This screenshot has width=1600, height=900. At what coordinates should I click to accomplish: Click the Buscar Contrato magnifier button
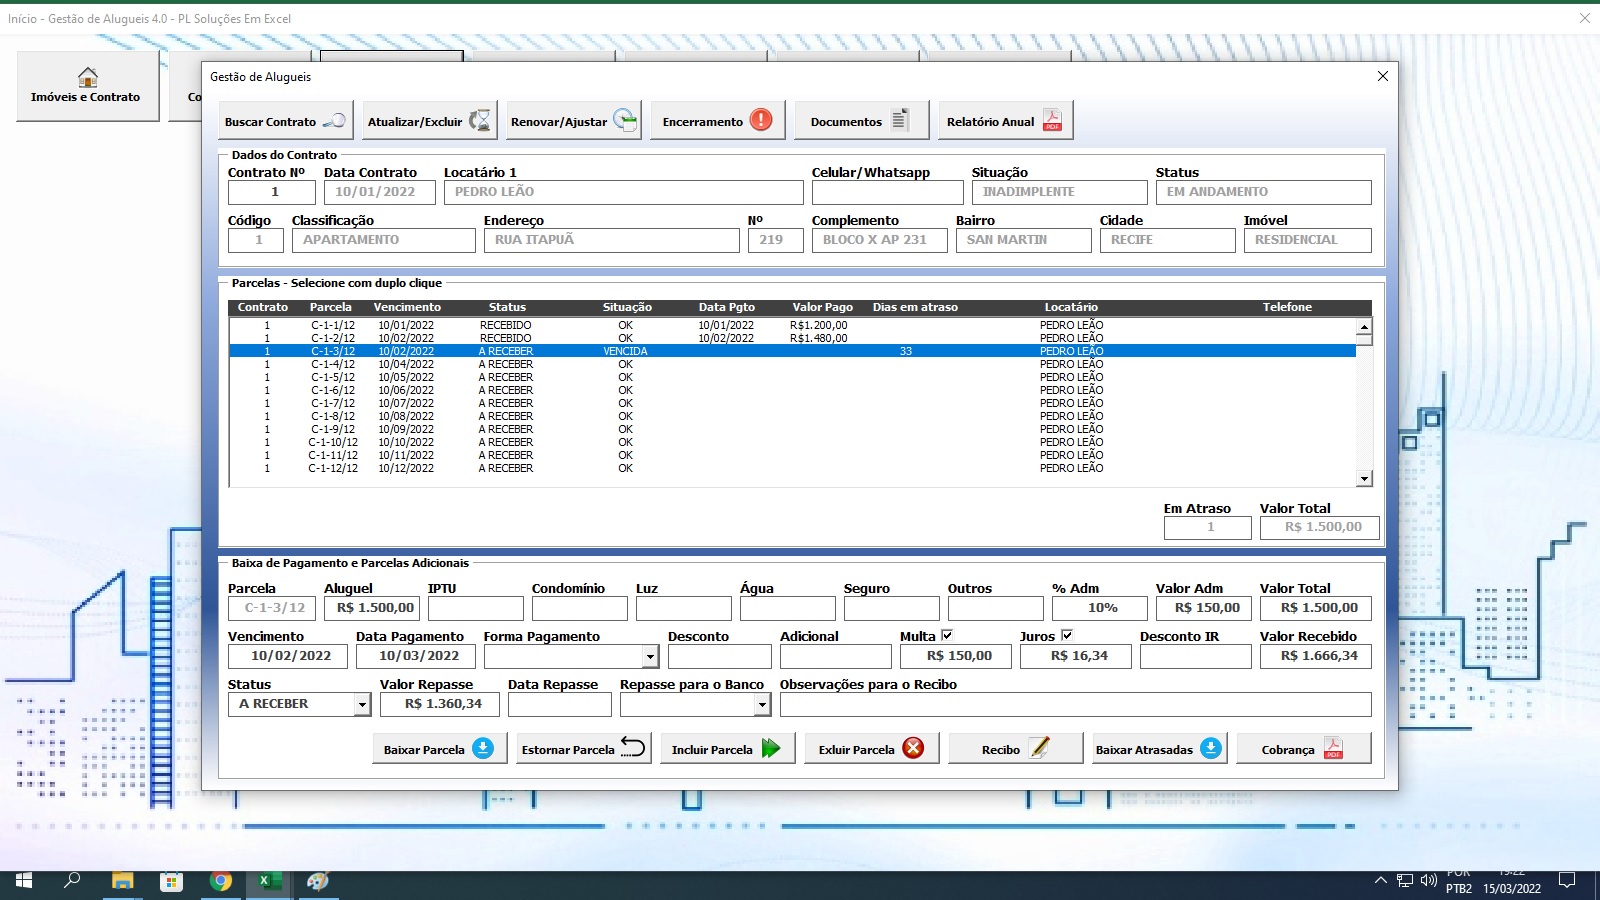(286, 121)
